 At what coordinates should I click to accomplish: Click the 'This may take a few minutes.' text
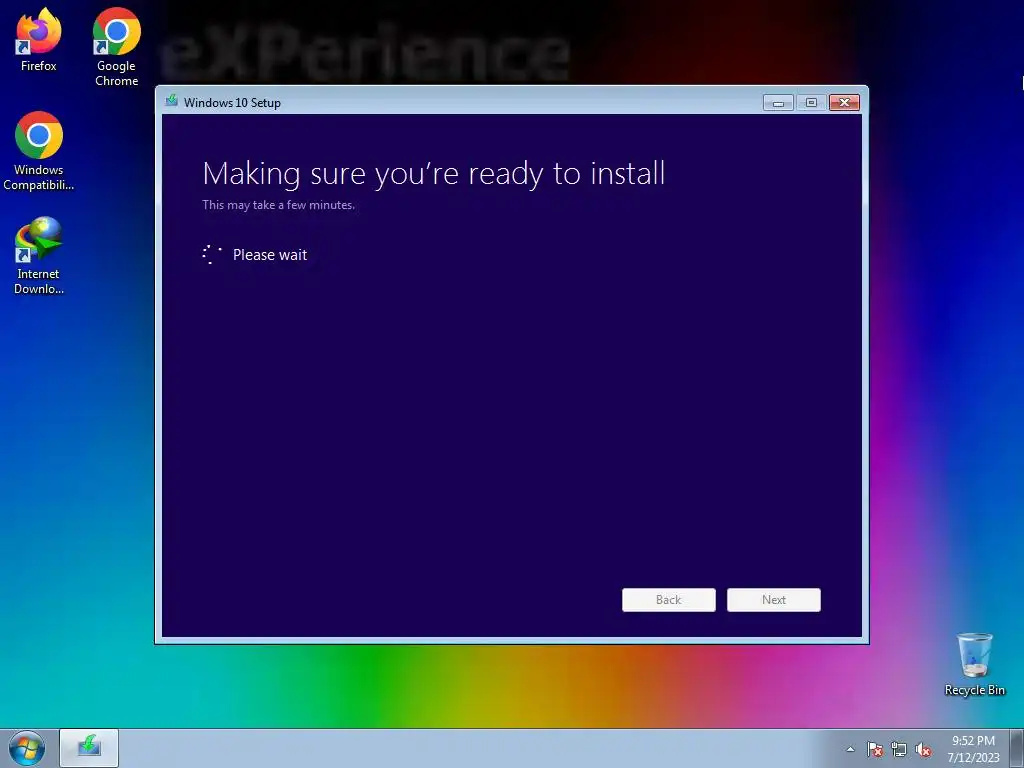coord(278,205)
